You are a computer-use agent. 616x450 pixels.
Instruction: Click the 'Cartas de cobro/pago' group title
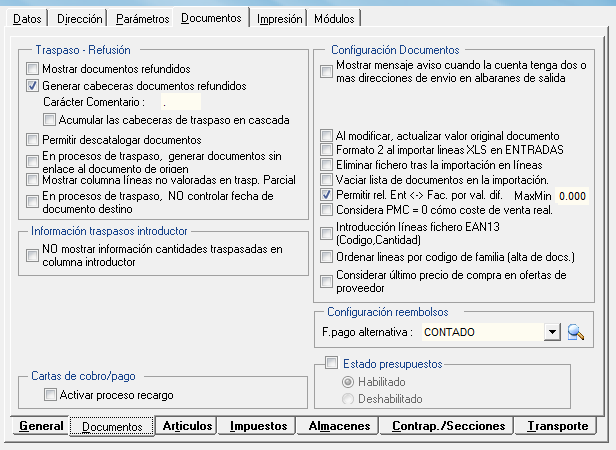83,376
